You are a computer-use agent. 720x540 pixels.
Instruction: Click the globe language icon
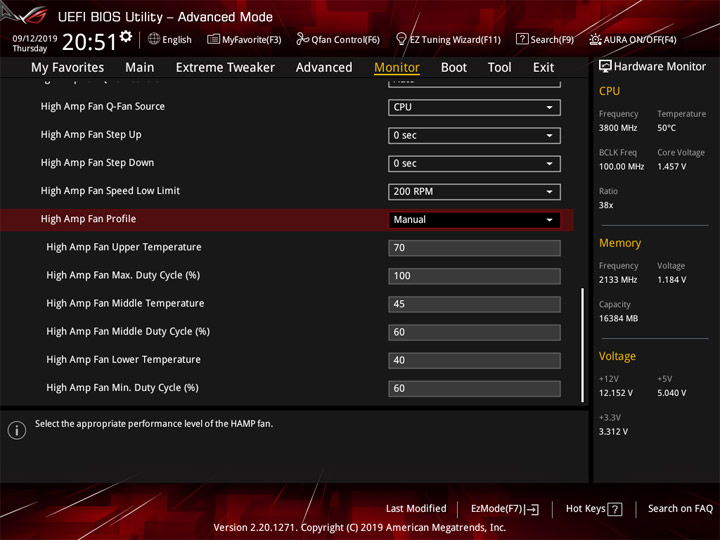(x=154, y=39)
